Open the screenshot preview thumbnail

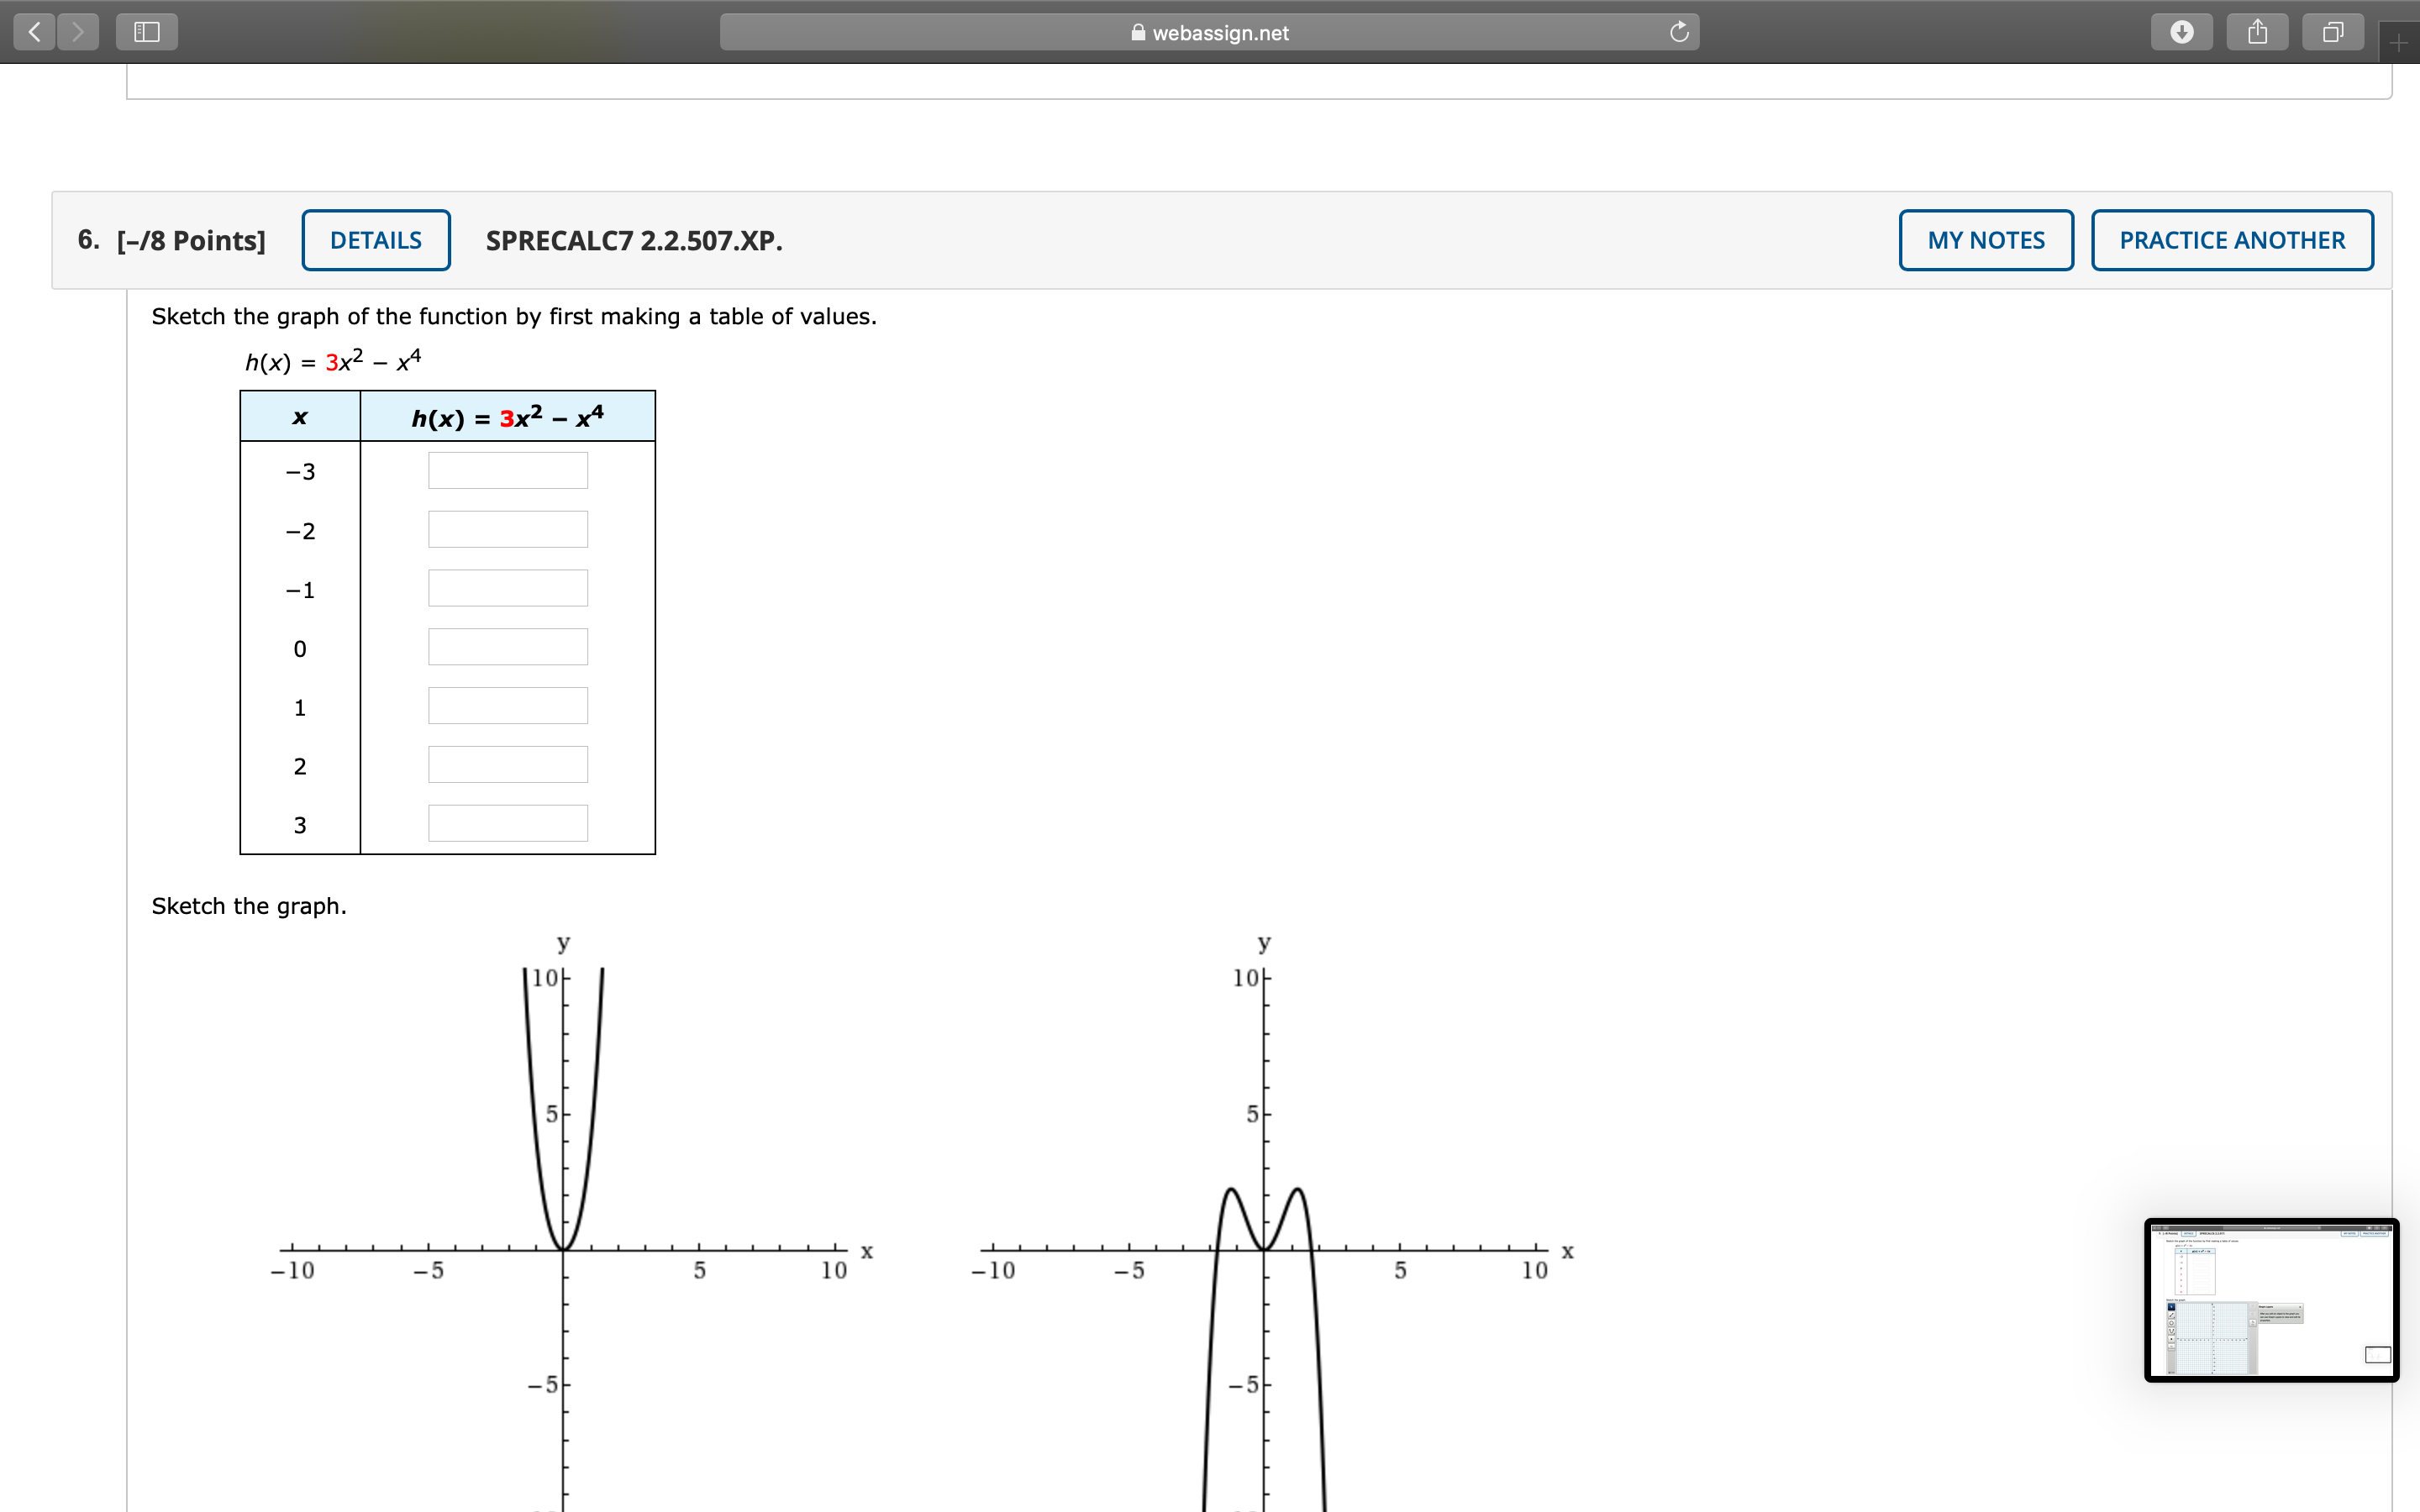tap(2271, 1300)
